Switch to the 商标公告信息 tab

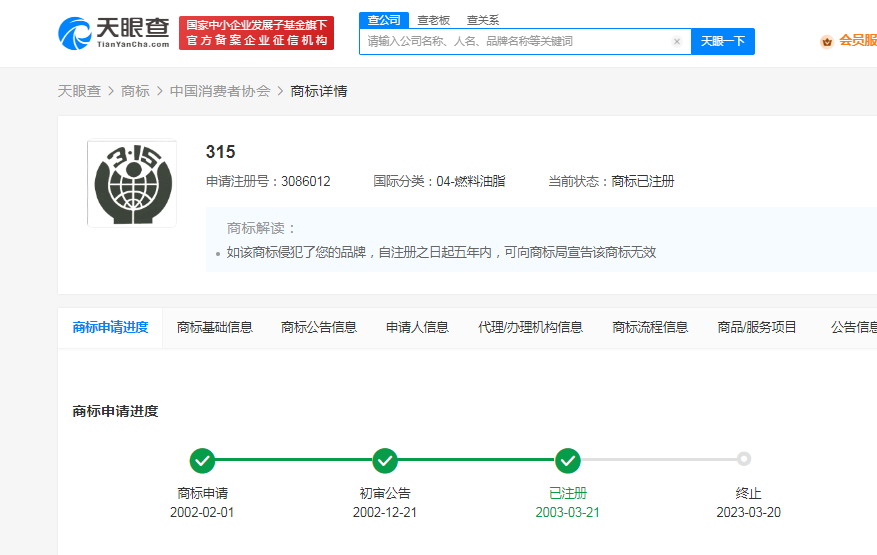[319, 327]
